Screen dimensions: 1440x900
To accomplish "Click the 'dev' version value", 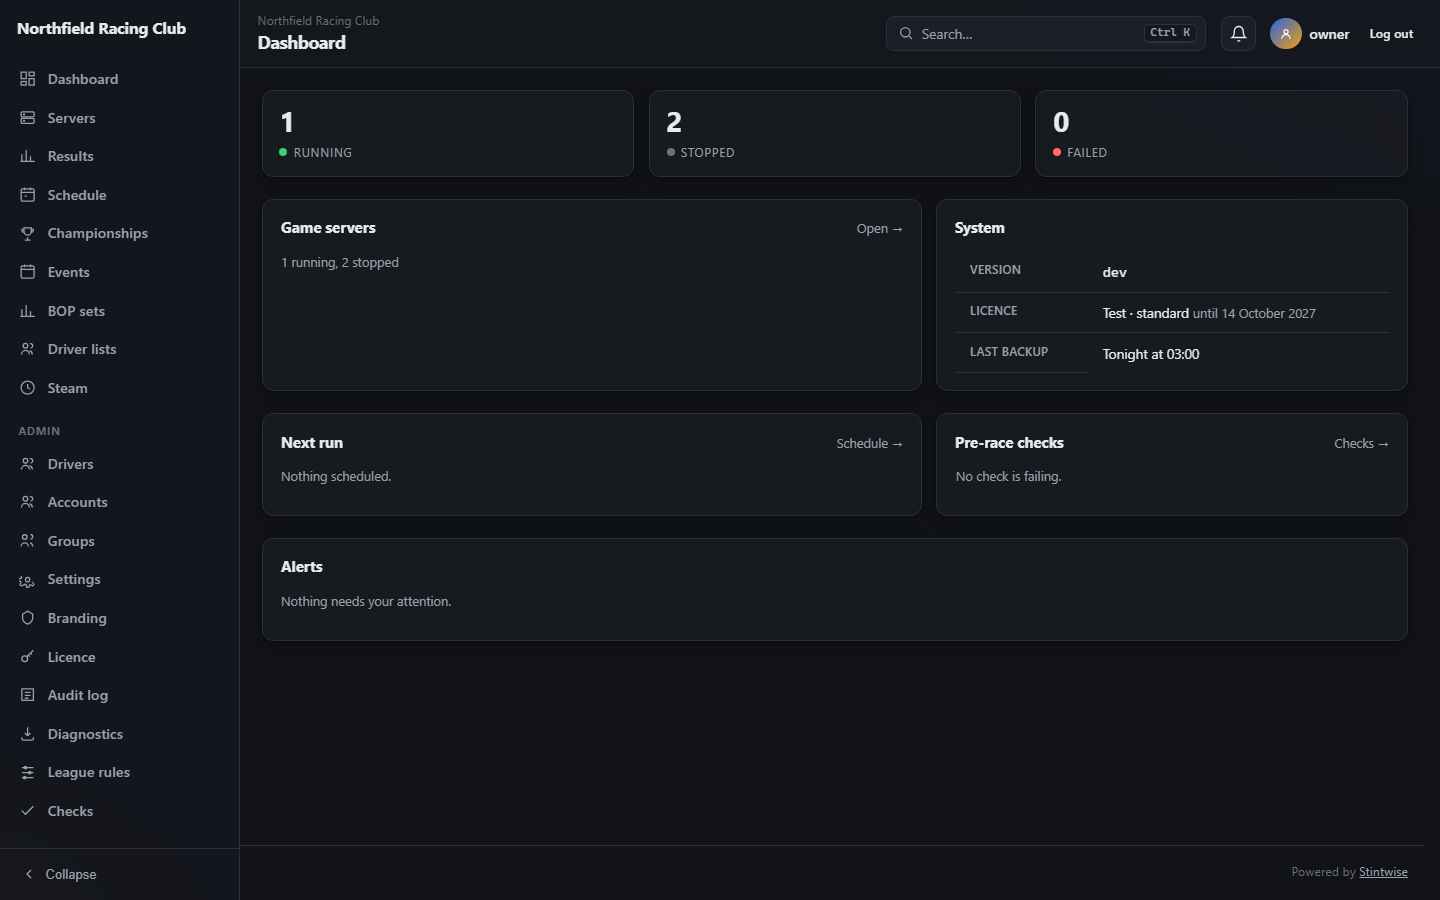I will click(x=1115, y=273).
